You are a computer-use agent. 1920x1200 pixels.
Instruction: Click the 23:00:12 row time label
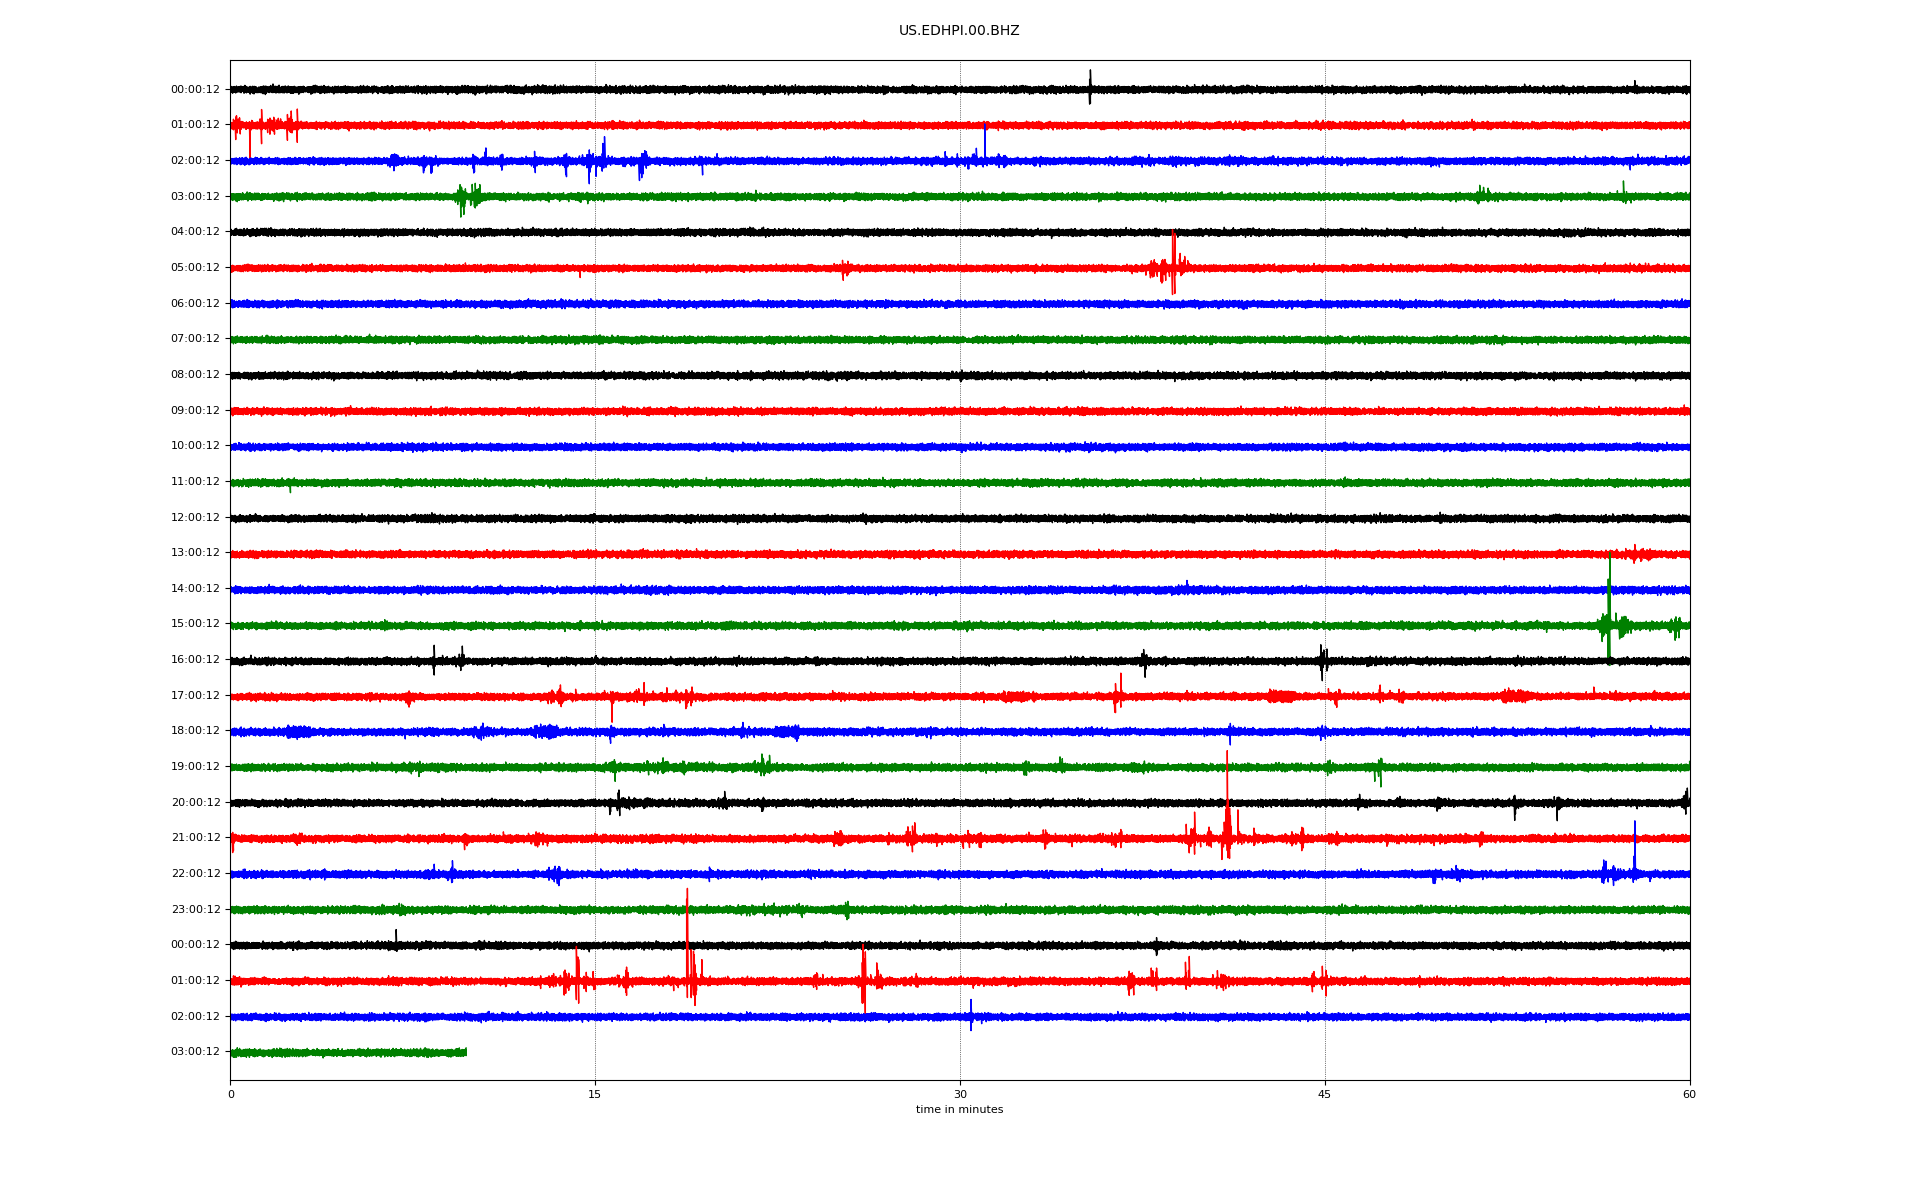coord(195,910)
